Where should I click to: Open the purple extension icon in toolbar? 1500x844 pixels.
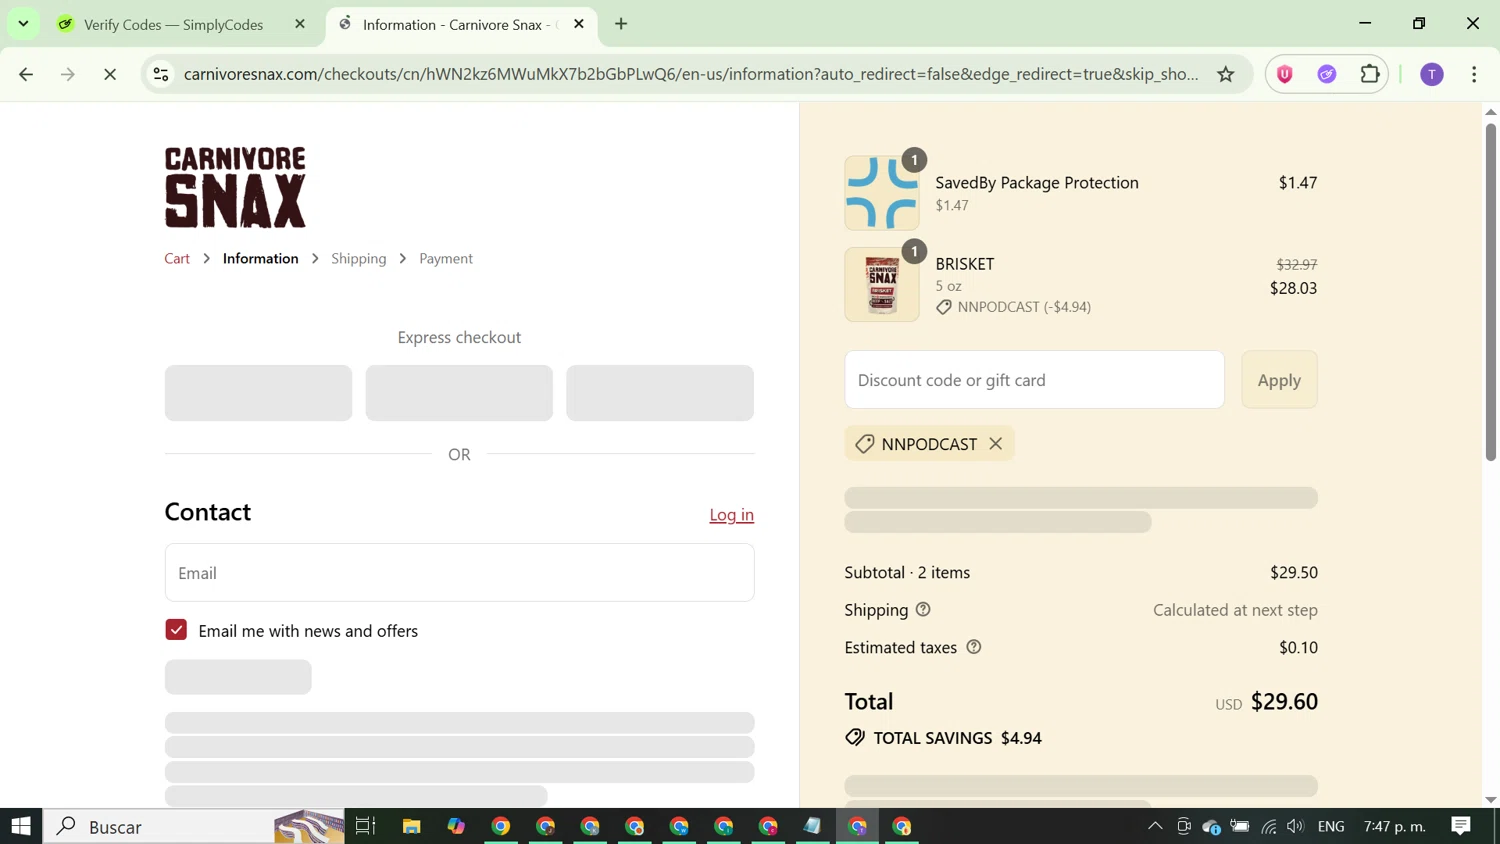pyautogui.click(x=1327, y=74)
